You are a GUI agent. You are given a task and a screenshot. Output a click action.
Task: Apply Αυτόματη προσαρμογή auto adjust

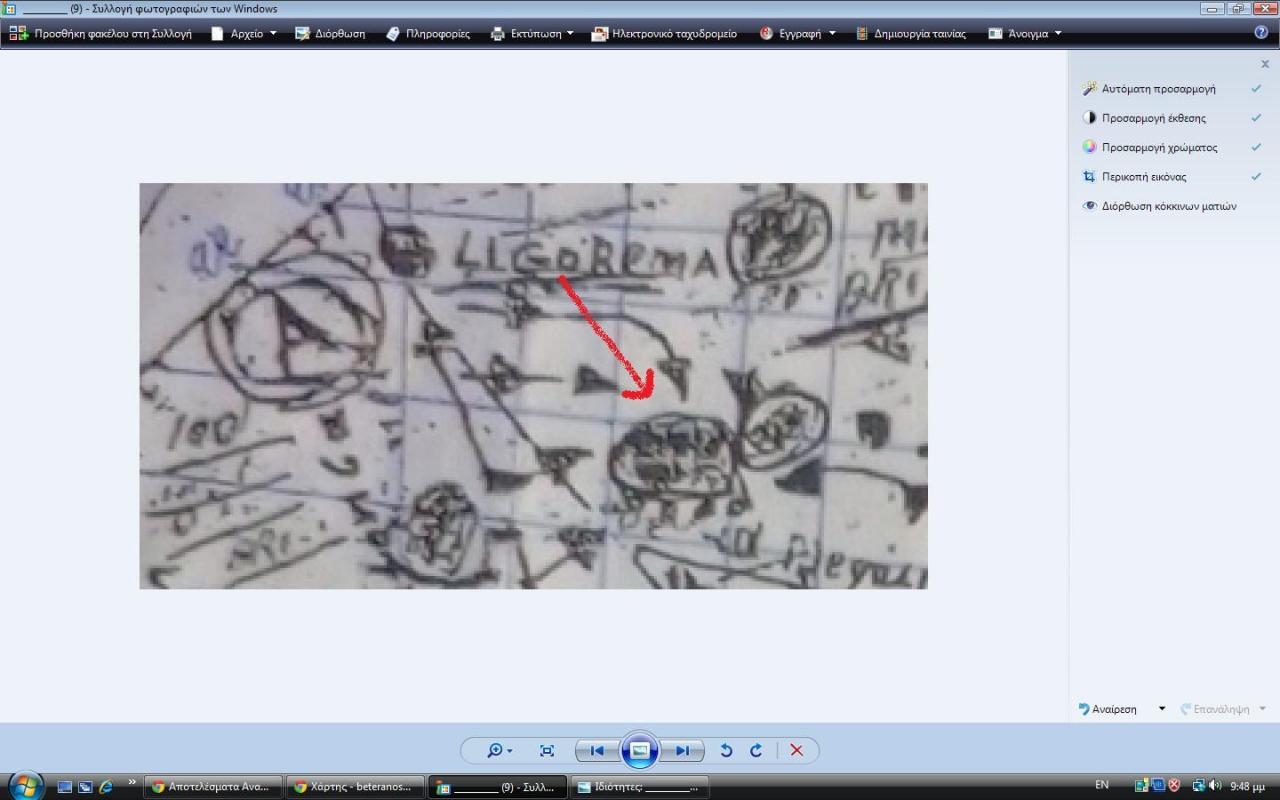[1158, 89]
